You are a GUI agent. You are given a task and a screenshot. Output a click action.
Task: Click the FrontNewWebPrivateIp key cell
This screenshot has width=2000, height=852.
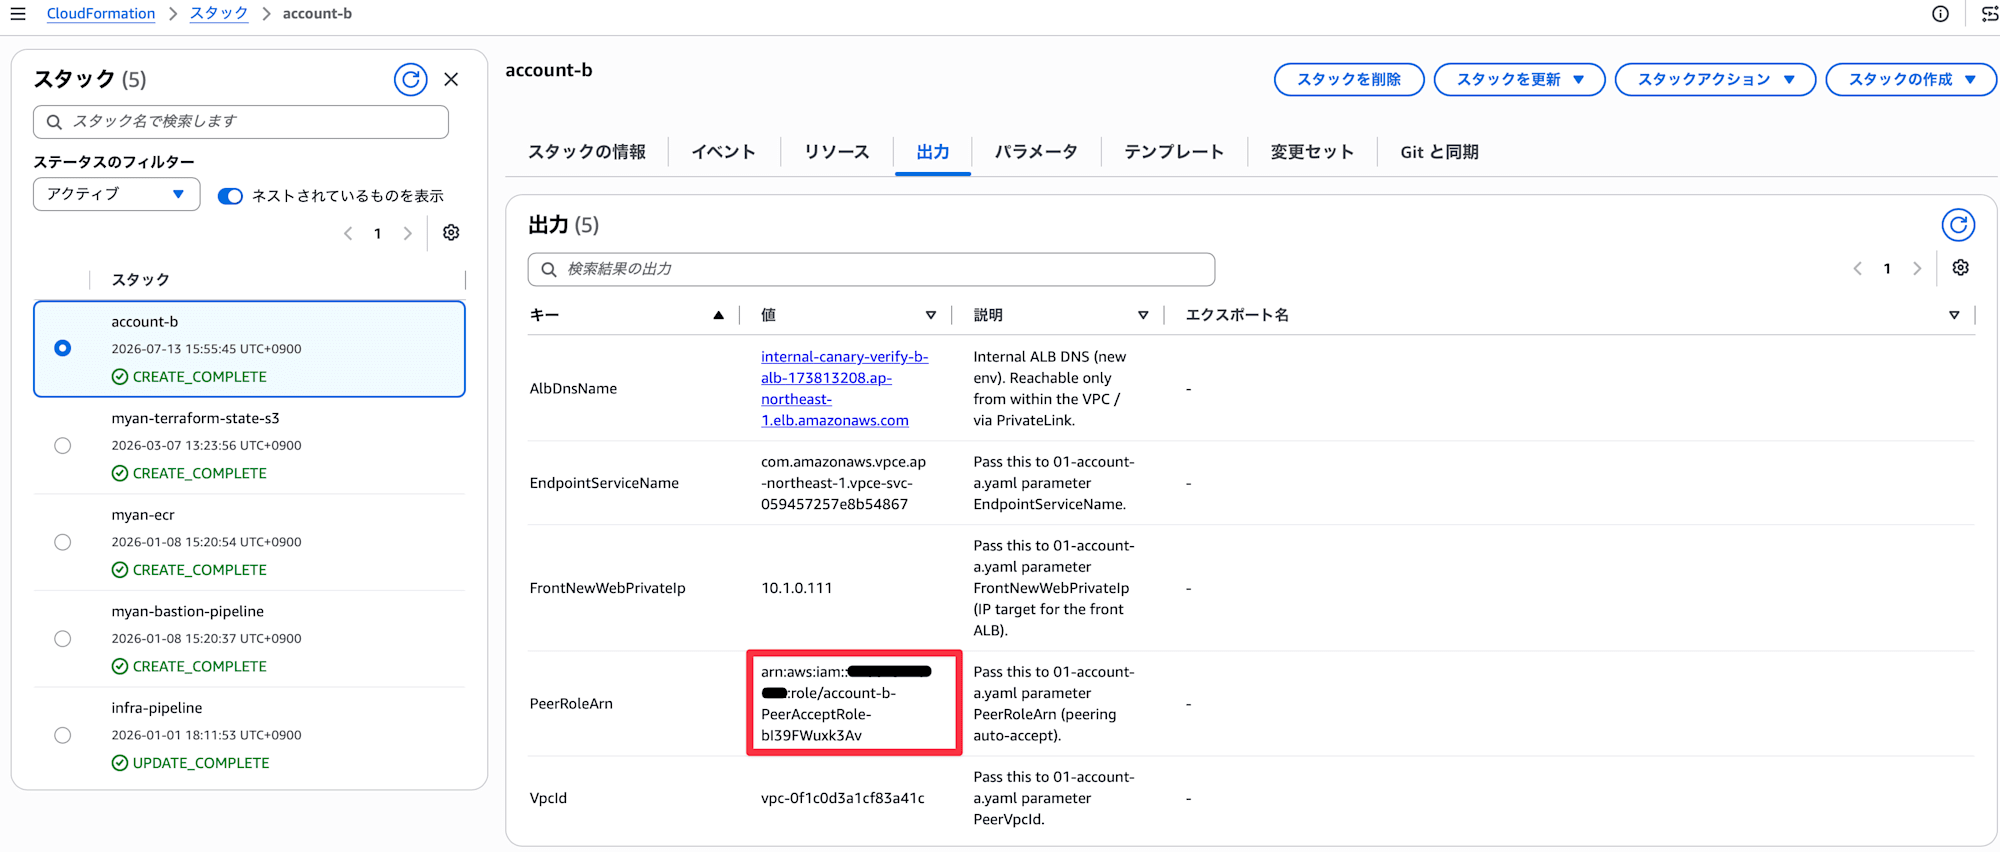tap(607, 588)
